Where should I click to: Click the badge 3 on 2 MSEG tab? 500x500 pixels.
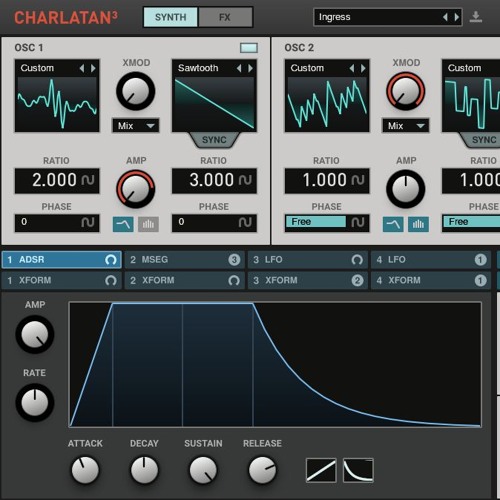[x=234, y=260]
